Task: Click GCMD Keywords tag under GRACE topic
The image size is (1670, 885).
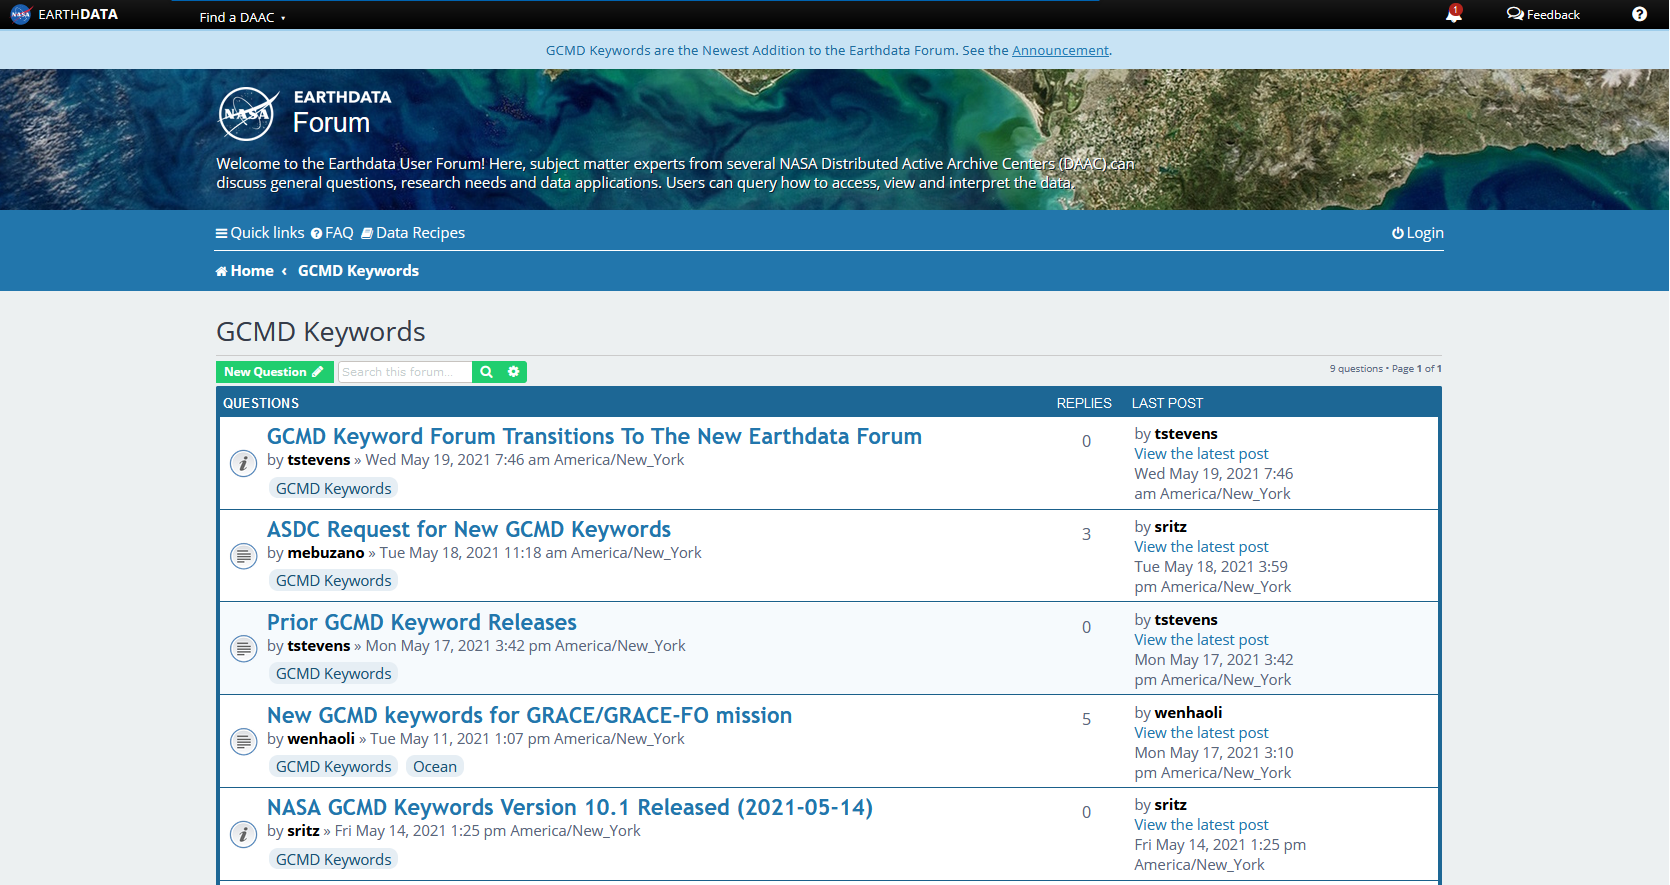Action: 334,767
